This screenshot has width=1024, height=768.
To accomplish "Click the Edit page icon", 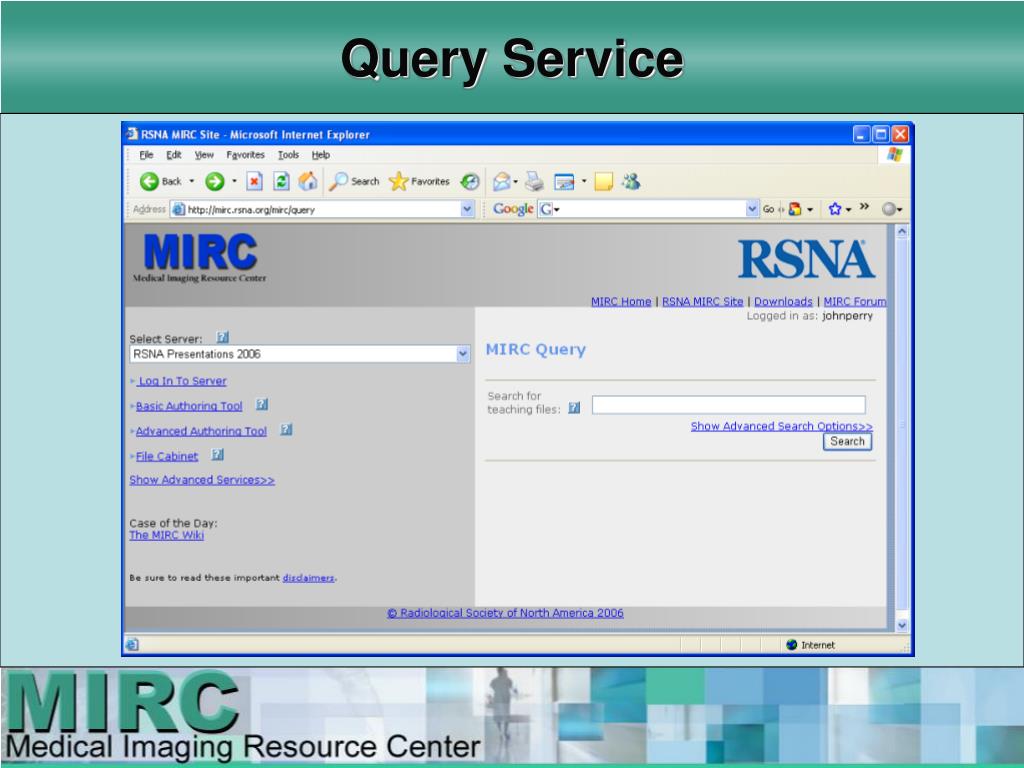I will (x=564, y=182).
